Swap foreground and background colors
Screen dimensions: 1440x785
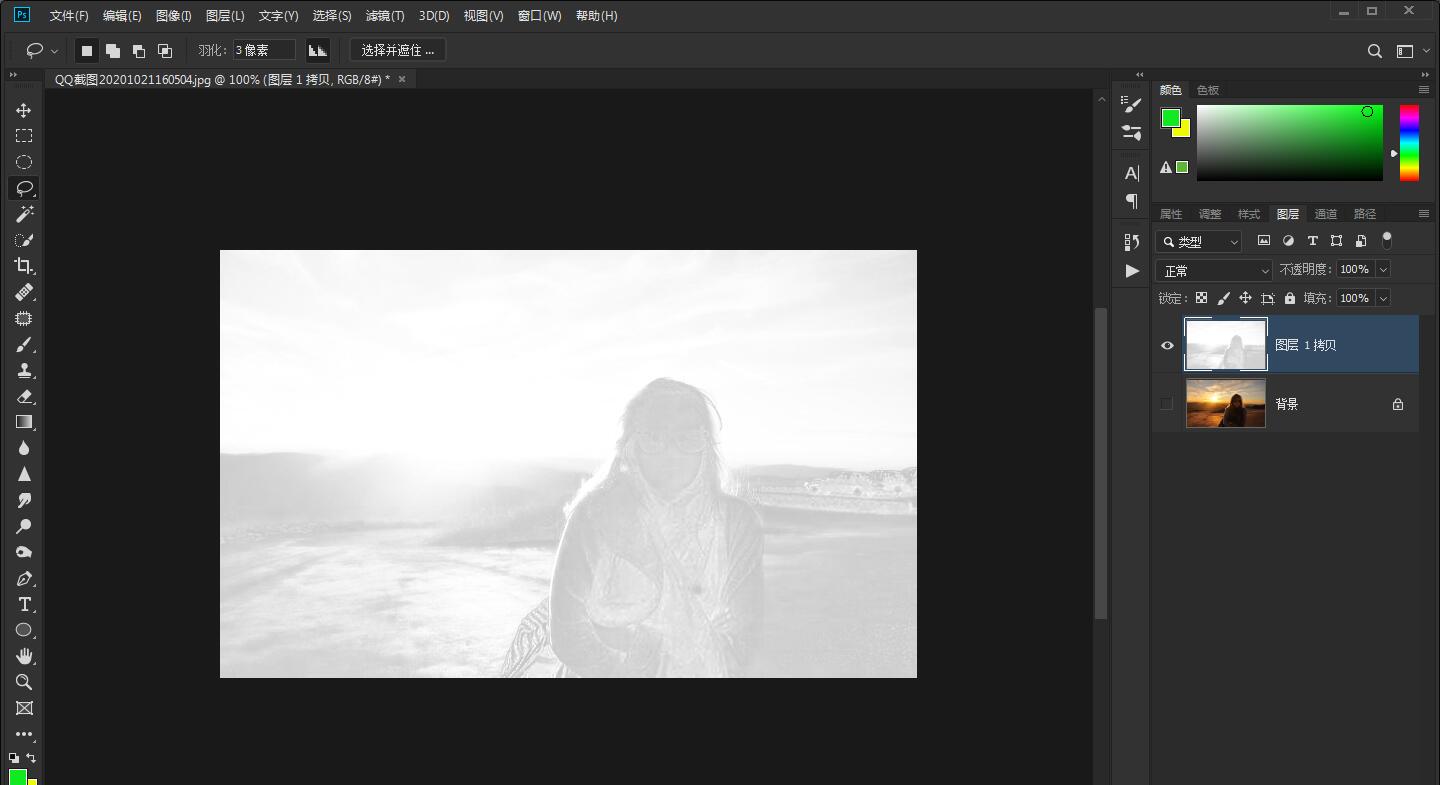pyautogui.click(x=31, y=758)
